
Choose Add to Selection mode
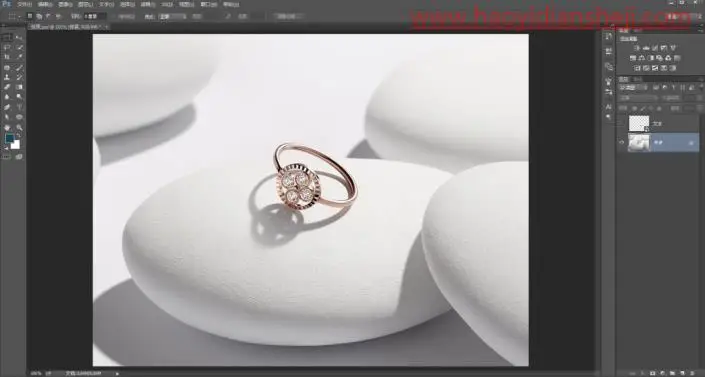tap(39, 16)
